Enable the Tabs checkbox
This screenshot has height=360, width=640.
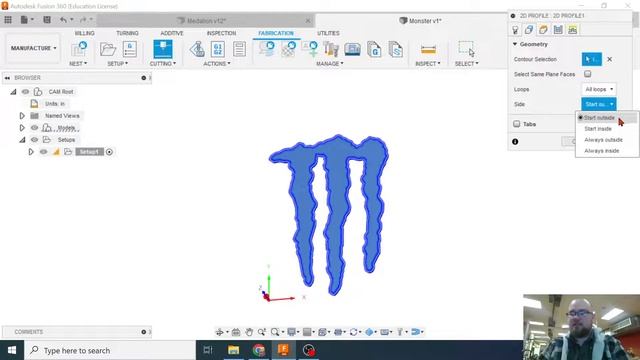click(x=517, y=124)
